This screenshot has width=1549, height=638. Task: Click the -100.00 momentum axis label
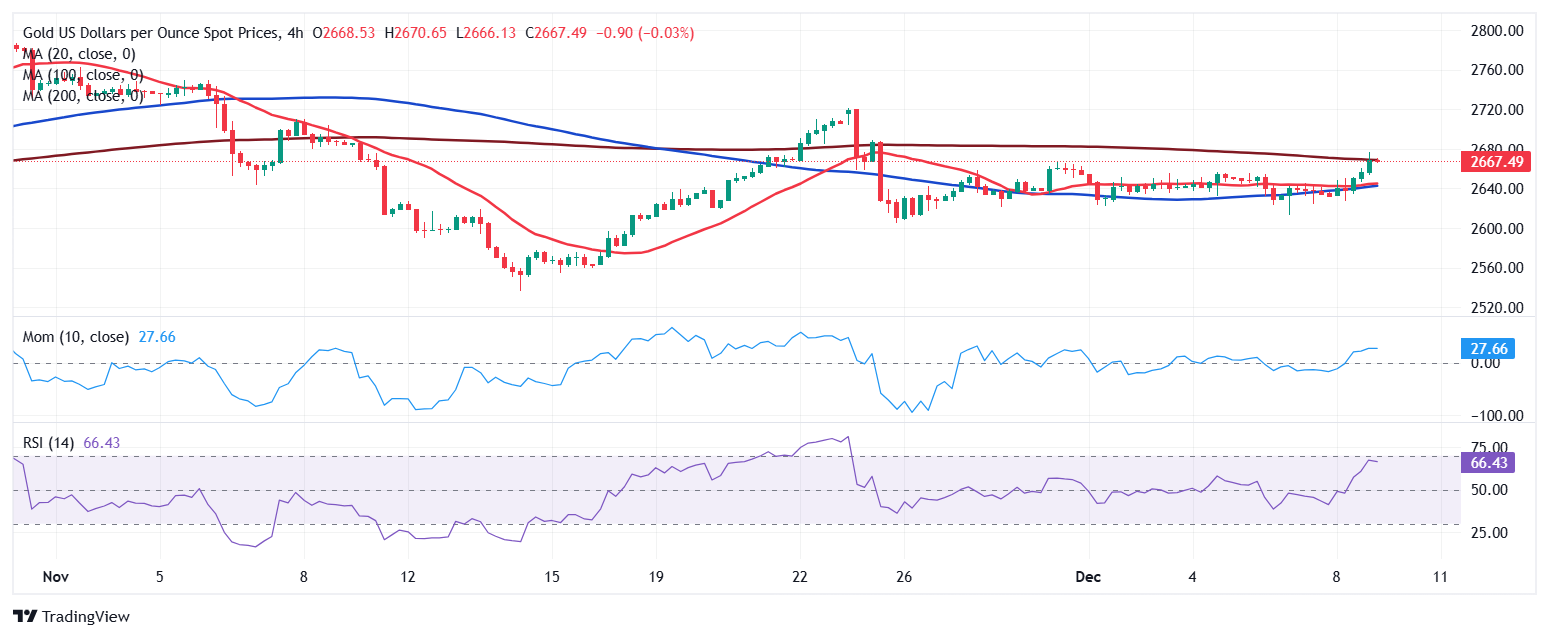(x=1497, y=416)
